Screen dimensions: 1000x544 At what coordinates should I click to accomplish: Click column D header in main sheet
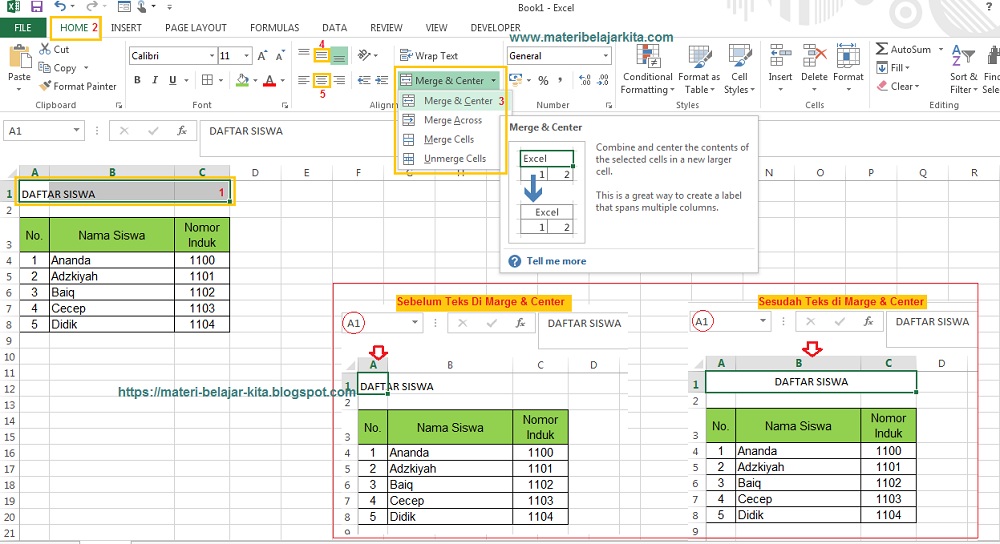[x=255, y=172]
